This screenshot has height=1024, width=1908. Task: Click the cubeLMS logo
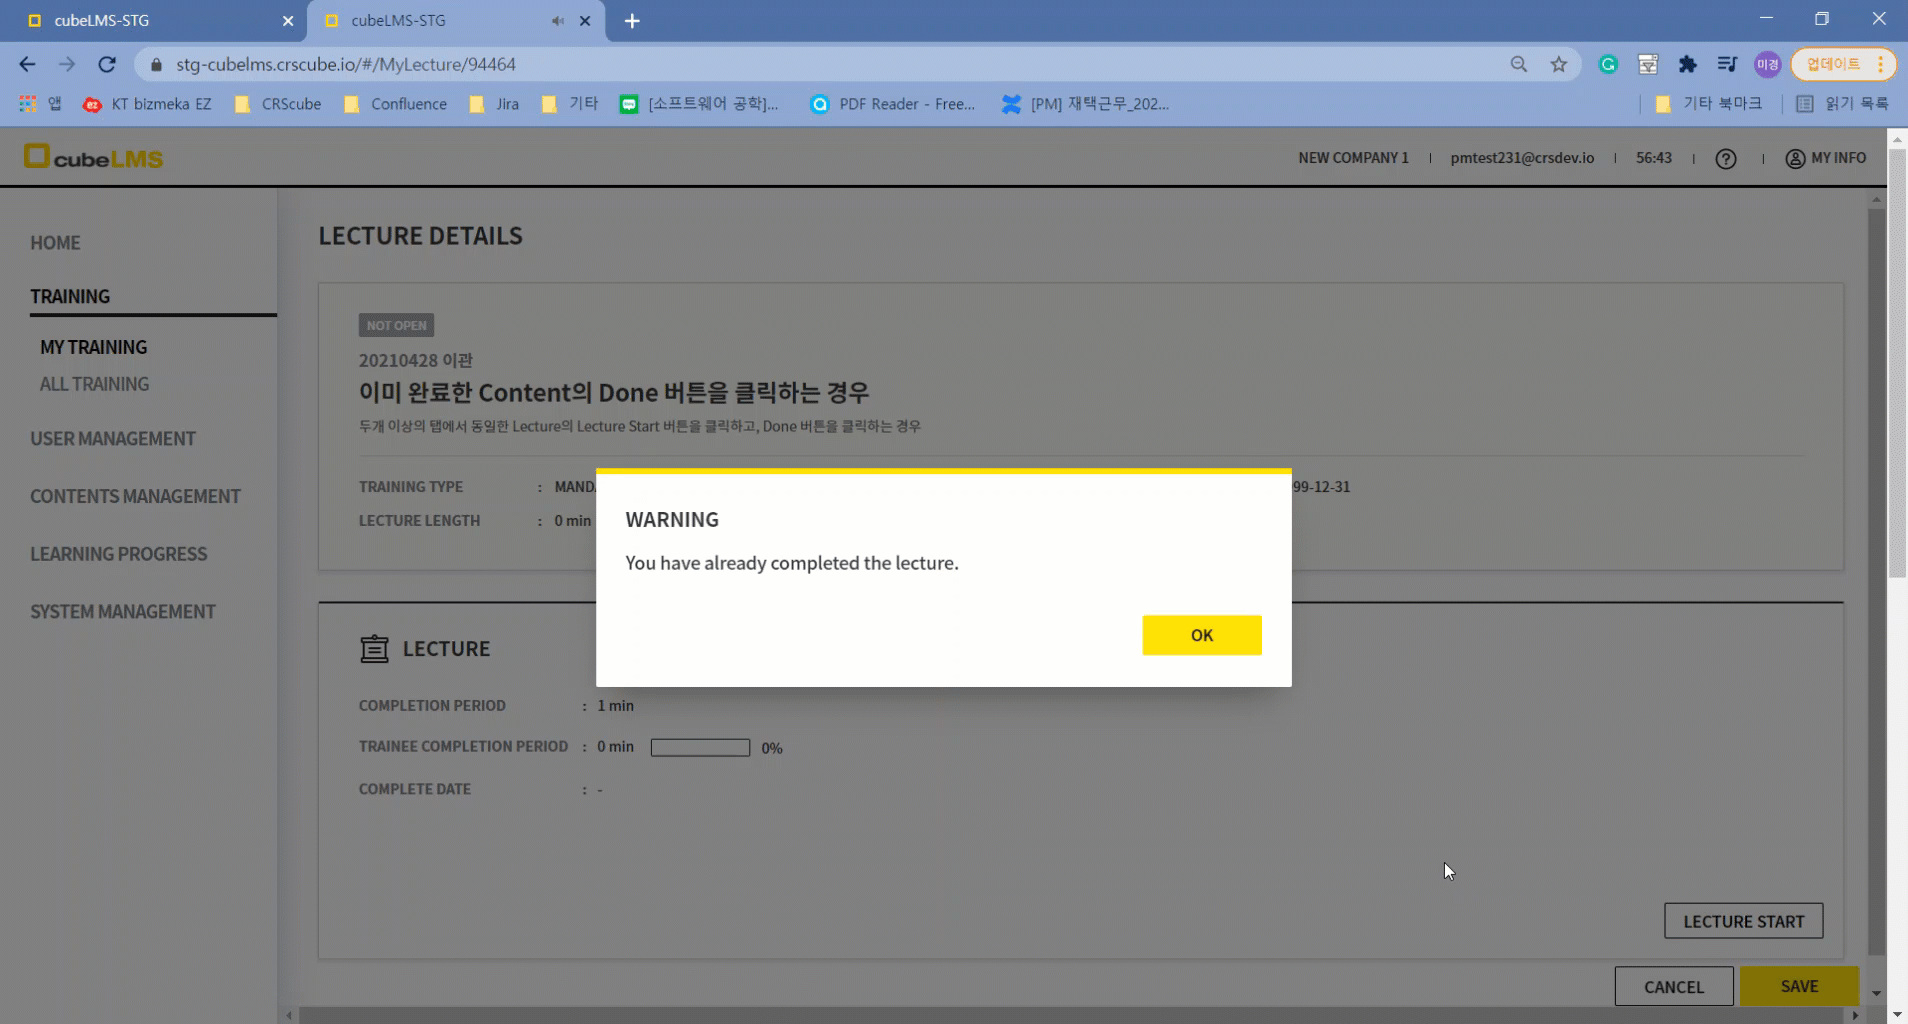click(x=93, y=157)
